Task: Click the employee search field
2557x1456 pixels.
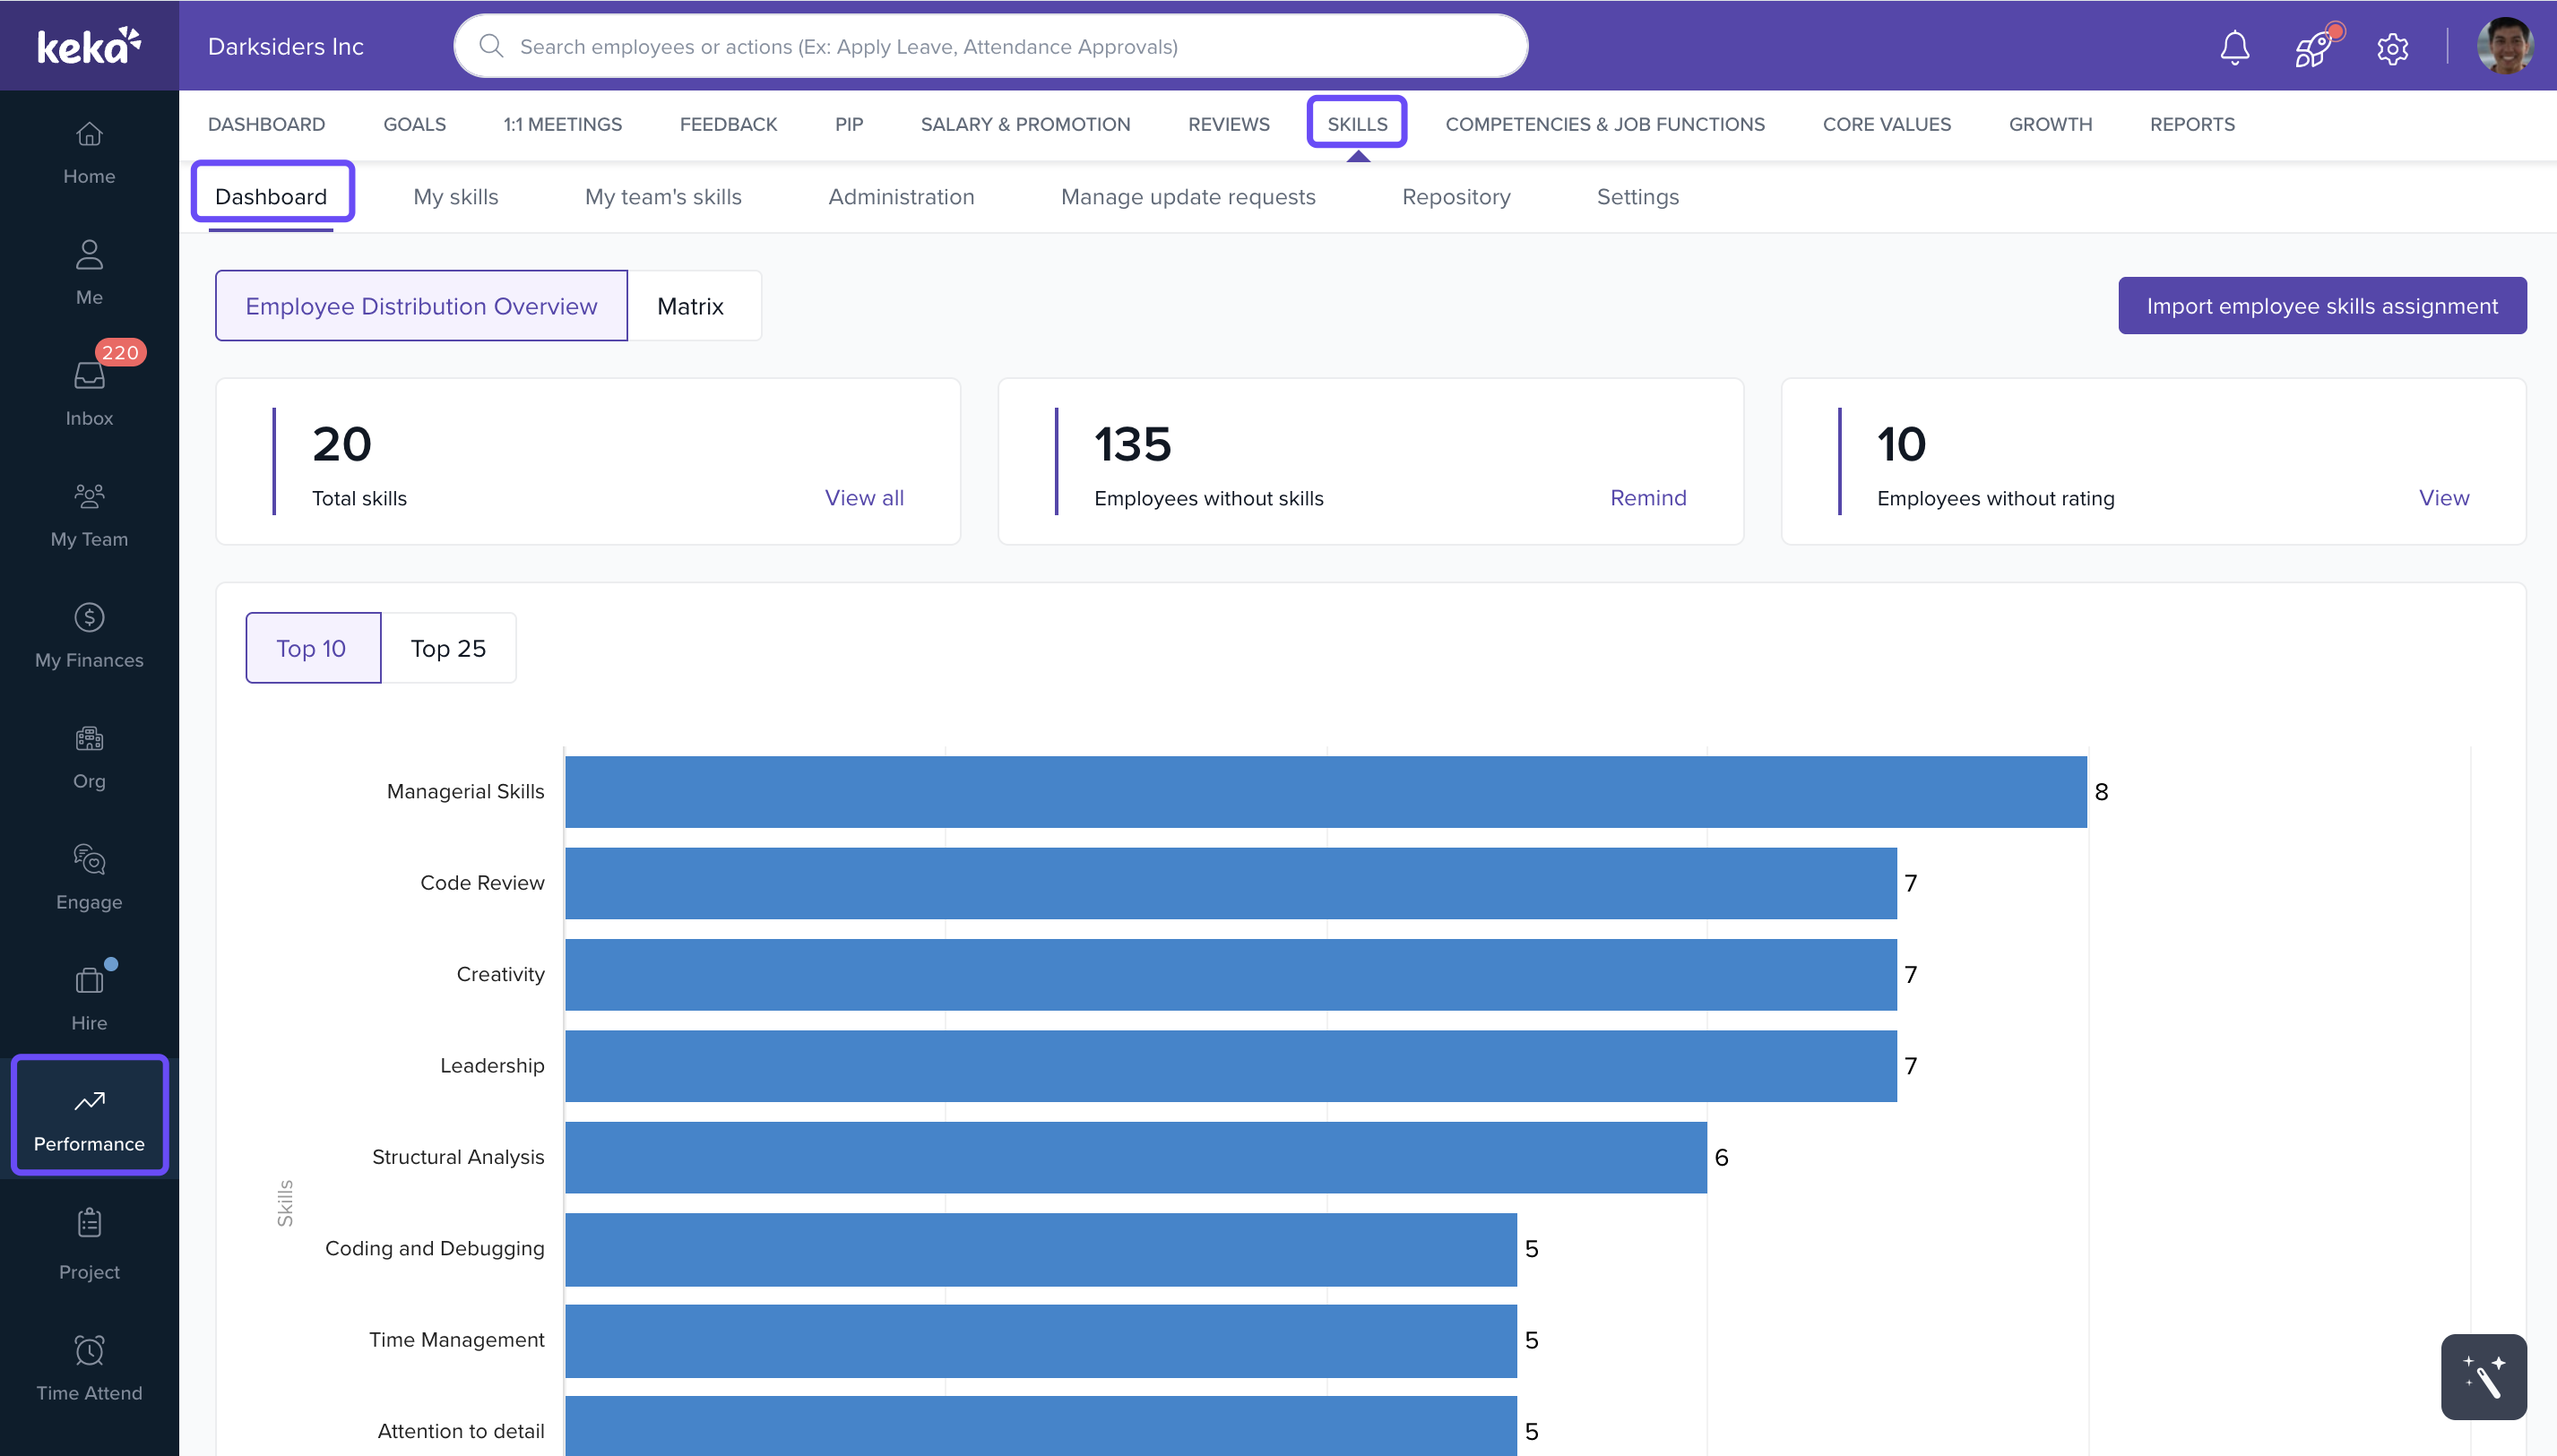Action: pos(990,46)
